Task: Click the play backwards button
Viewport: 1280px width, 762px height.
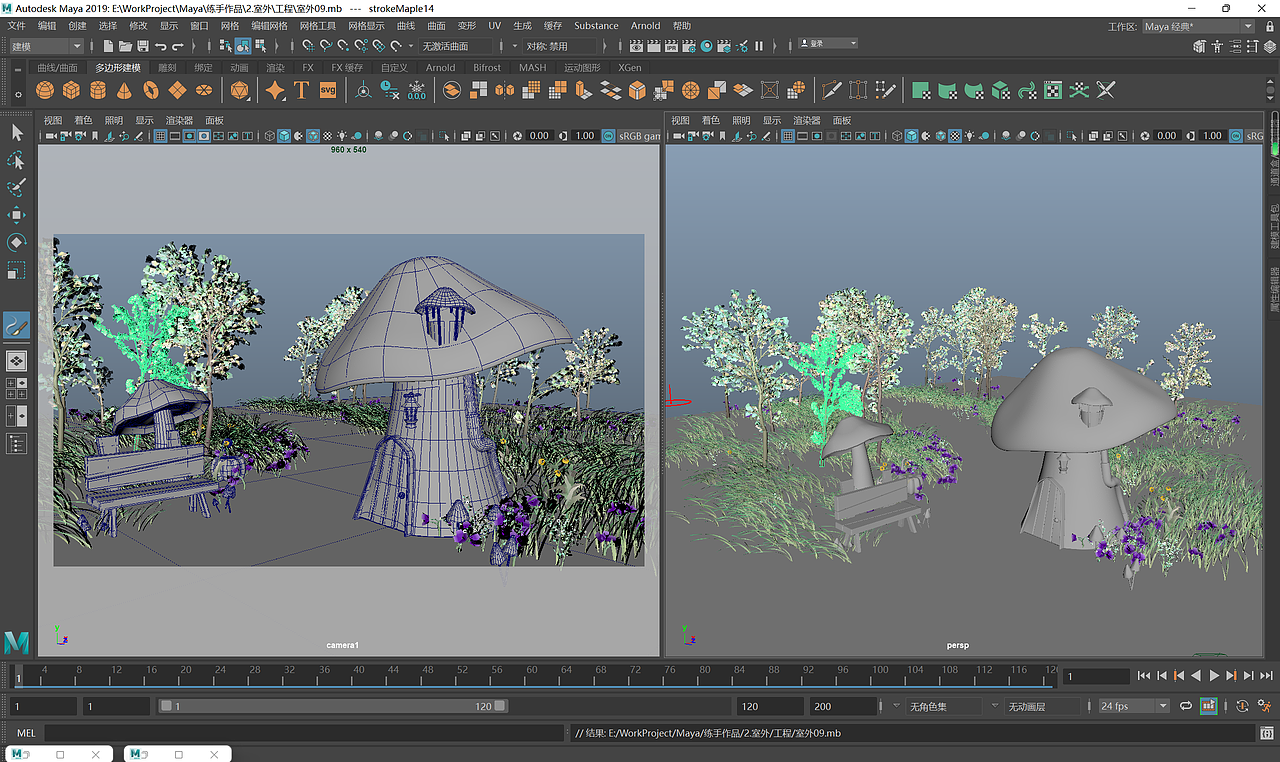Action: pyautogui.click(x=1197, y=676)
